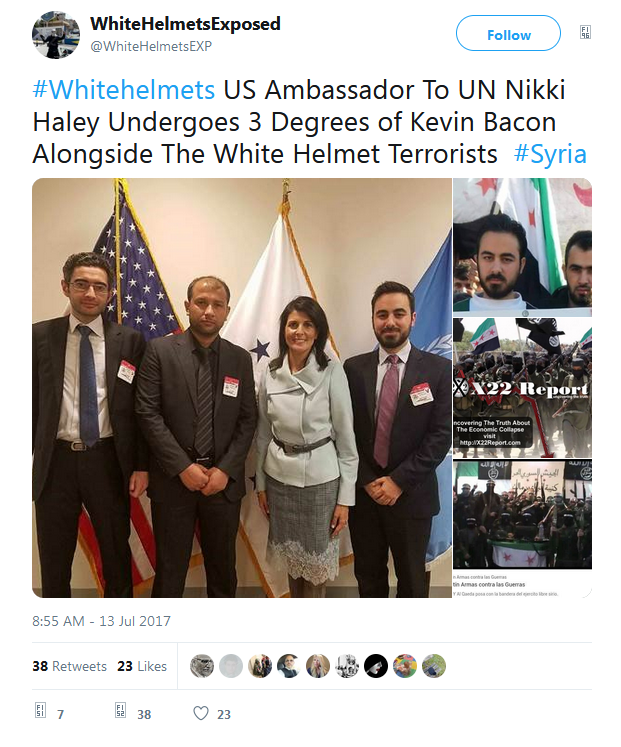621x747 pixels.
Task: Click the Follow button
Action: point(508,33)
